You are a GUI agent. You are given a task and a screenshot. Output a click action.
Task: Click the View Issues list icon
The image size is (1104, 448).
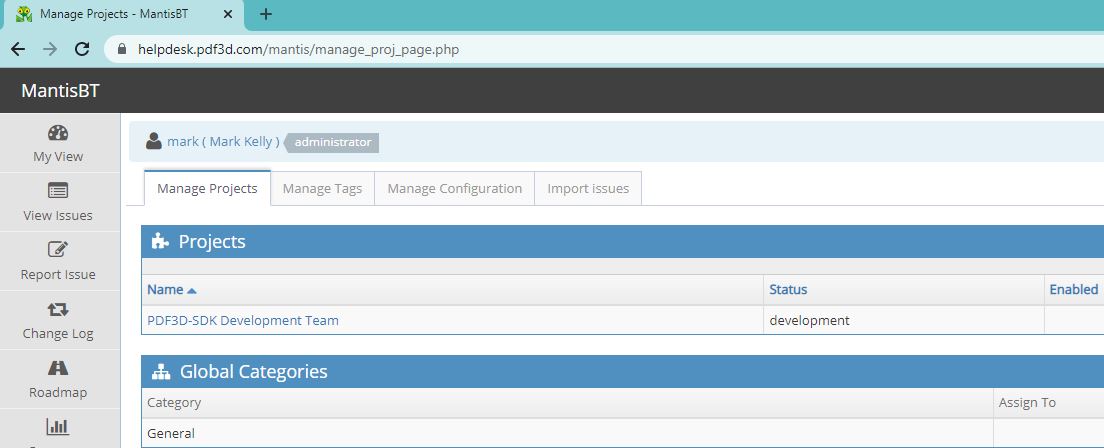point(58,191)
